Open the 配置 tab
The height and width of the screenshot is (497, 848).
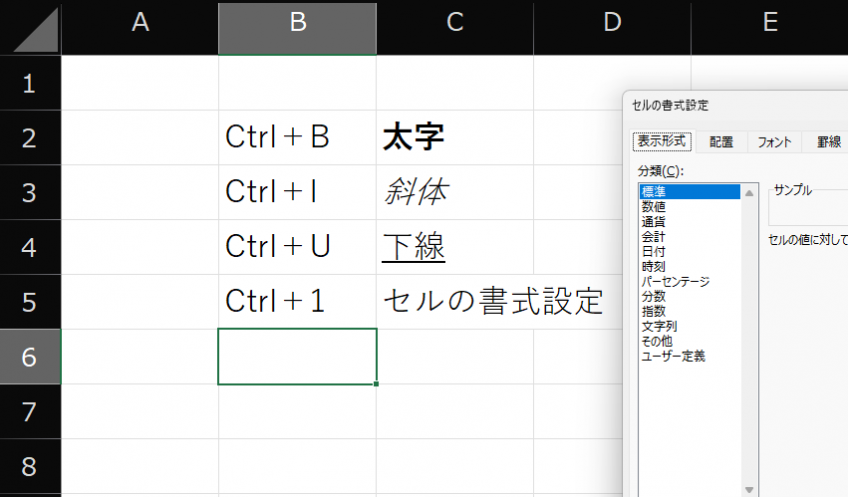pyautogui.click(x=721, y=142)
